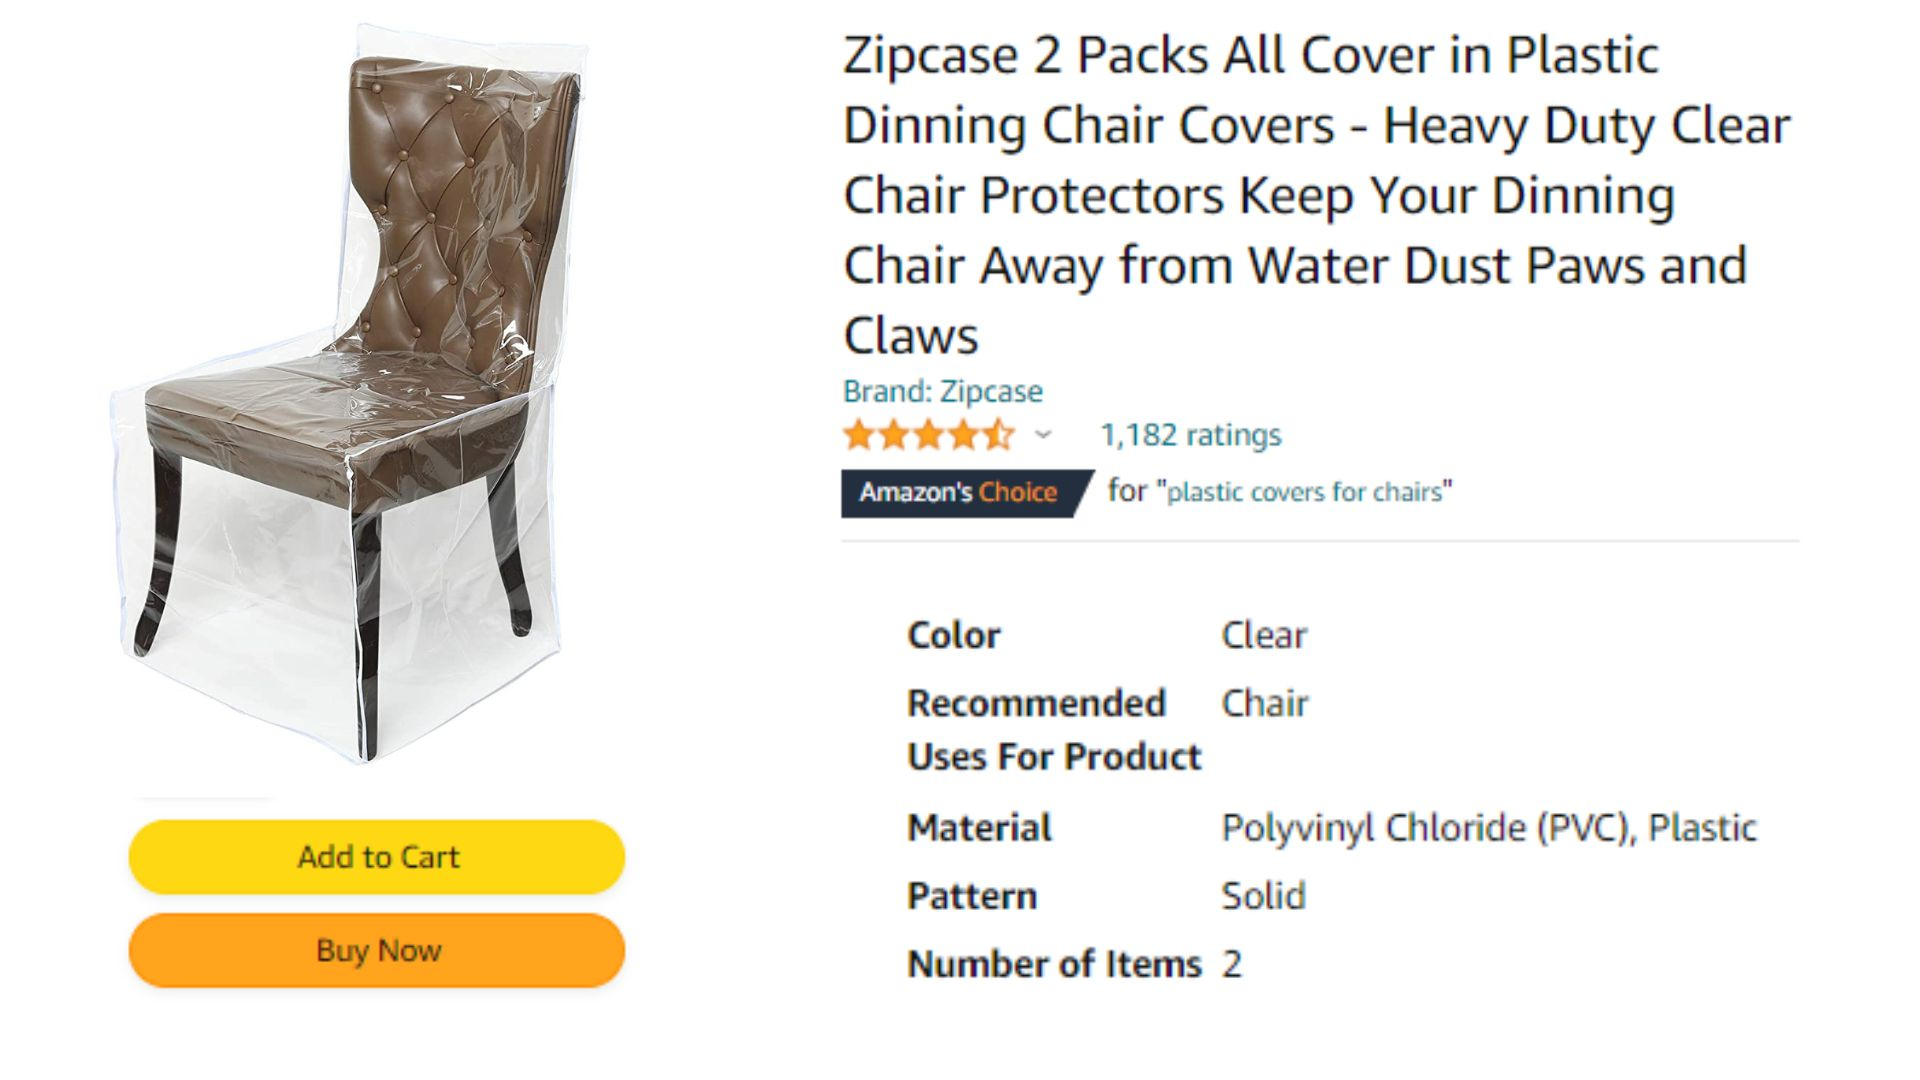Image resolution: width=1920 pixels, height=1080 pixels.
Task: Click the Add to Cart button
Action: click(377, 857)
